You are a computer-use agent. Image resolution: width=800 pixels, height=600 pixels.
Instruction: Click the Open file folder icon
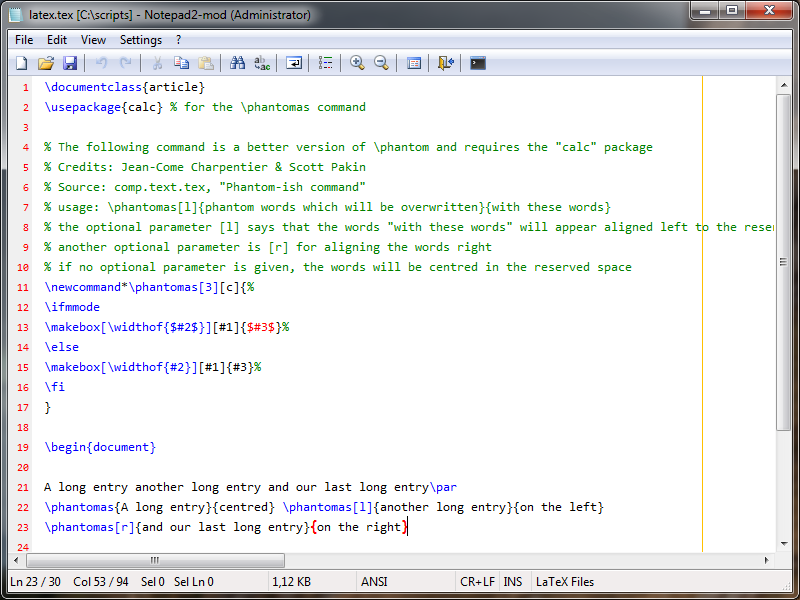pyautogui.click(x=45, y=63)
